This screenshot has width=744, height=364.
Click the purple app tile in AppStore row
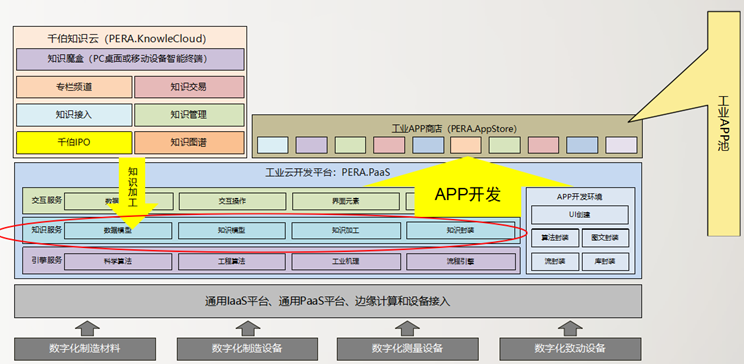pos(311,145)
